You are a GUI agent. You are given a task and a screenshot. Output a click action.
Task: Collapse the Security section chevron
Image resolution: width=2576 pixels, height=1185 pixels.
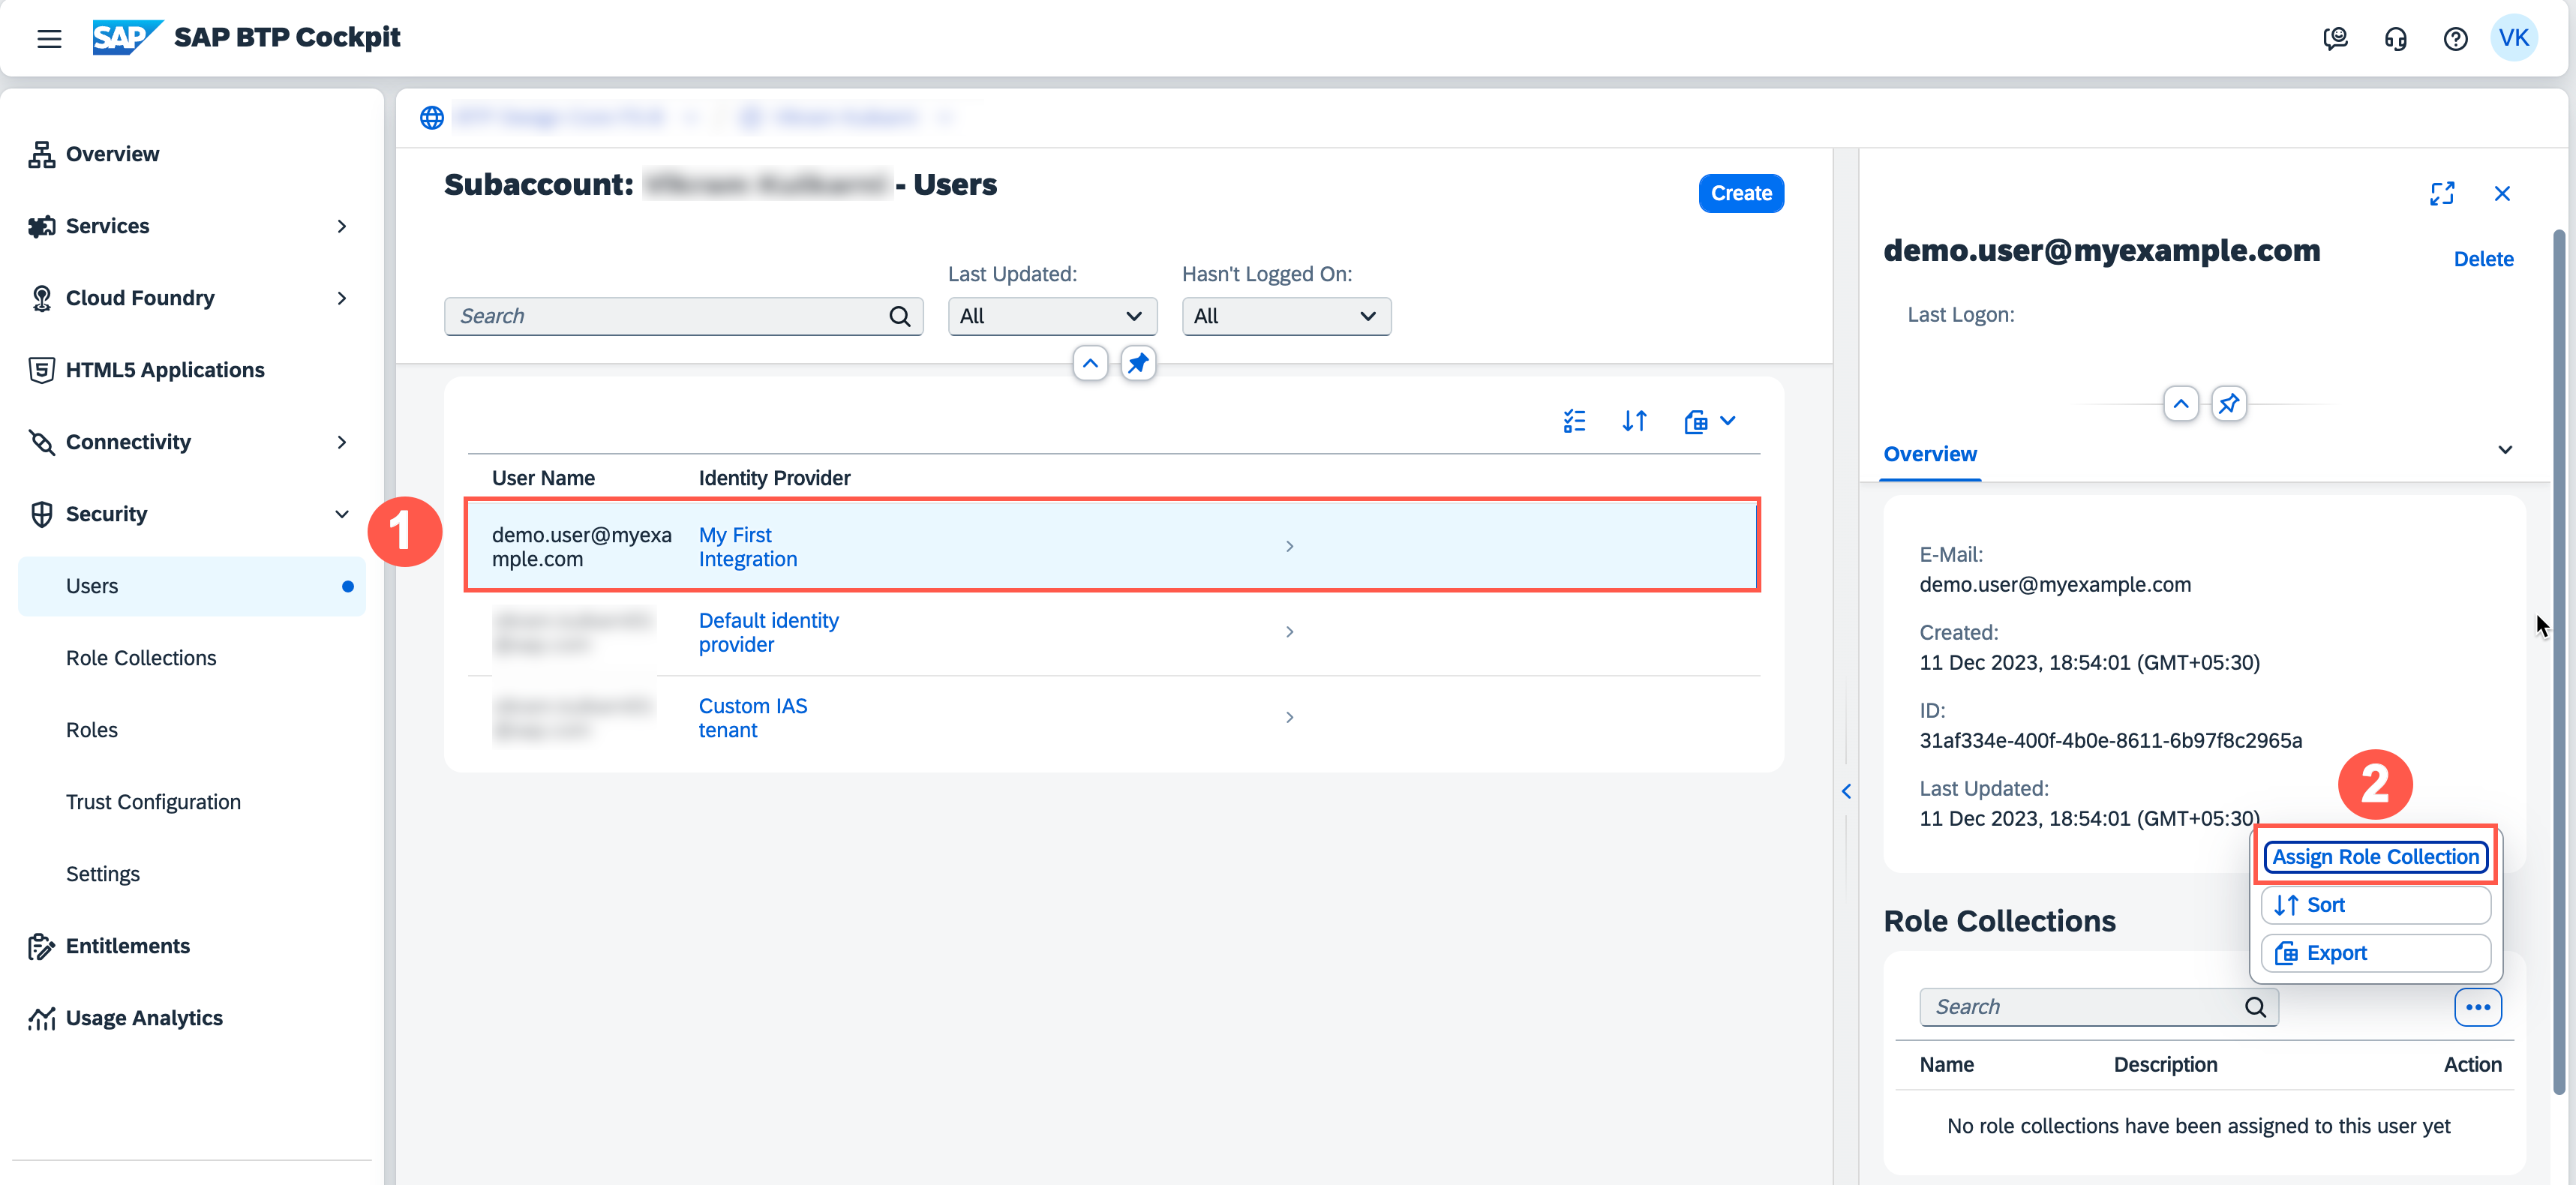pos(342,514)
